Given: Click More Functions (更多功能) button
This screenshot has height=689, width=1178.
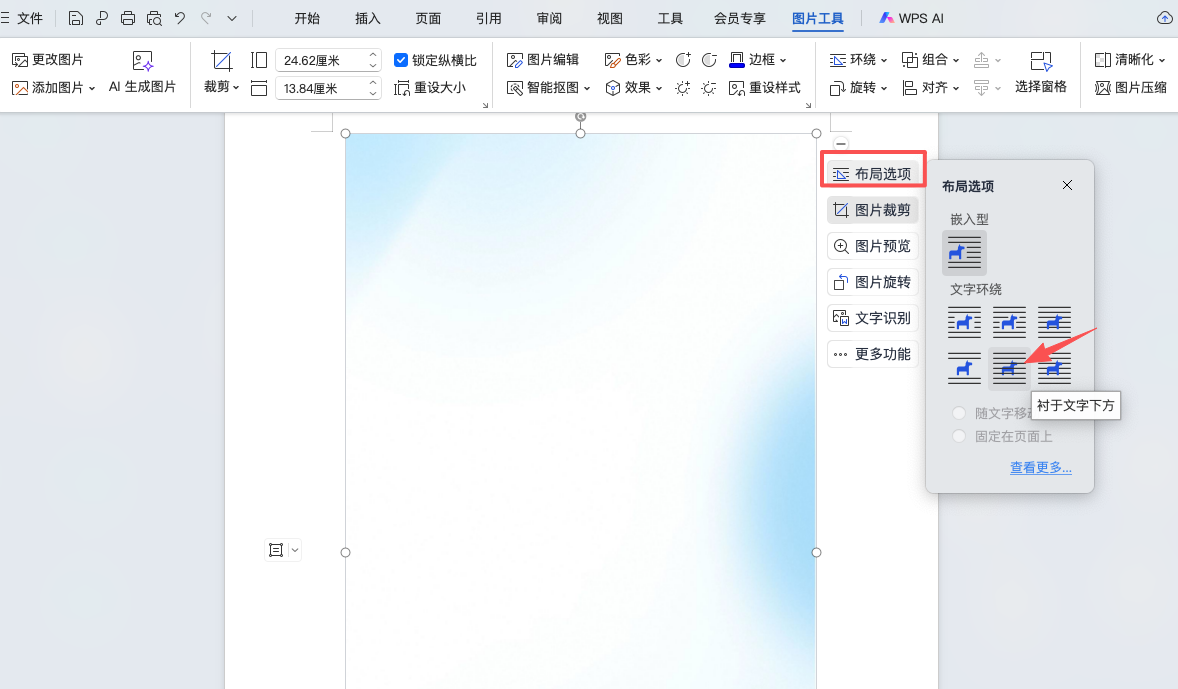Looking at the screenshot, I should click(873, 354).
